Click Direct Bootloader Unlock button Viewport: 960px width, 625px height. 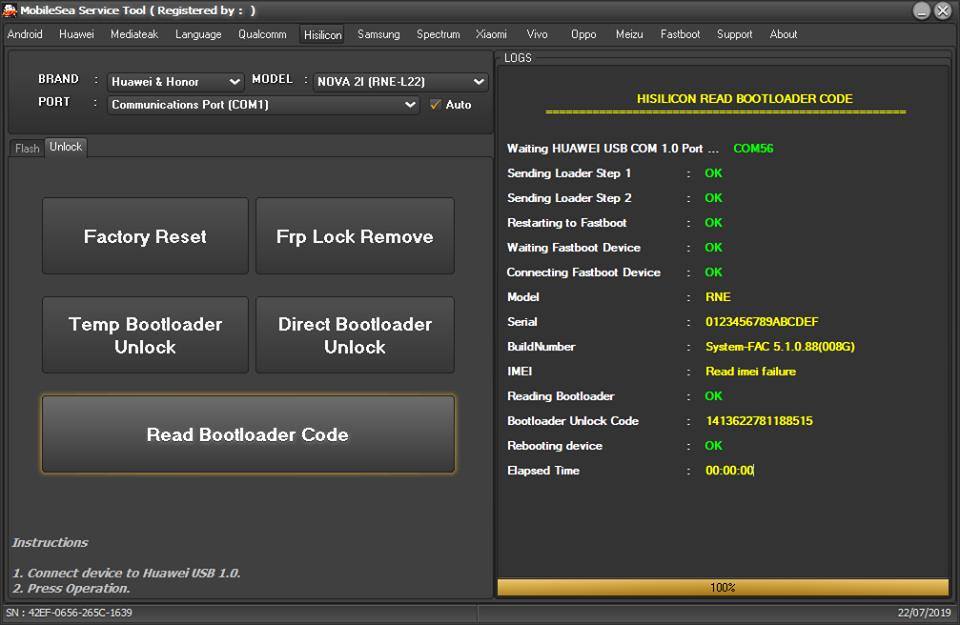pos(355,335)
